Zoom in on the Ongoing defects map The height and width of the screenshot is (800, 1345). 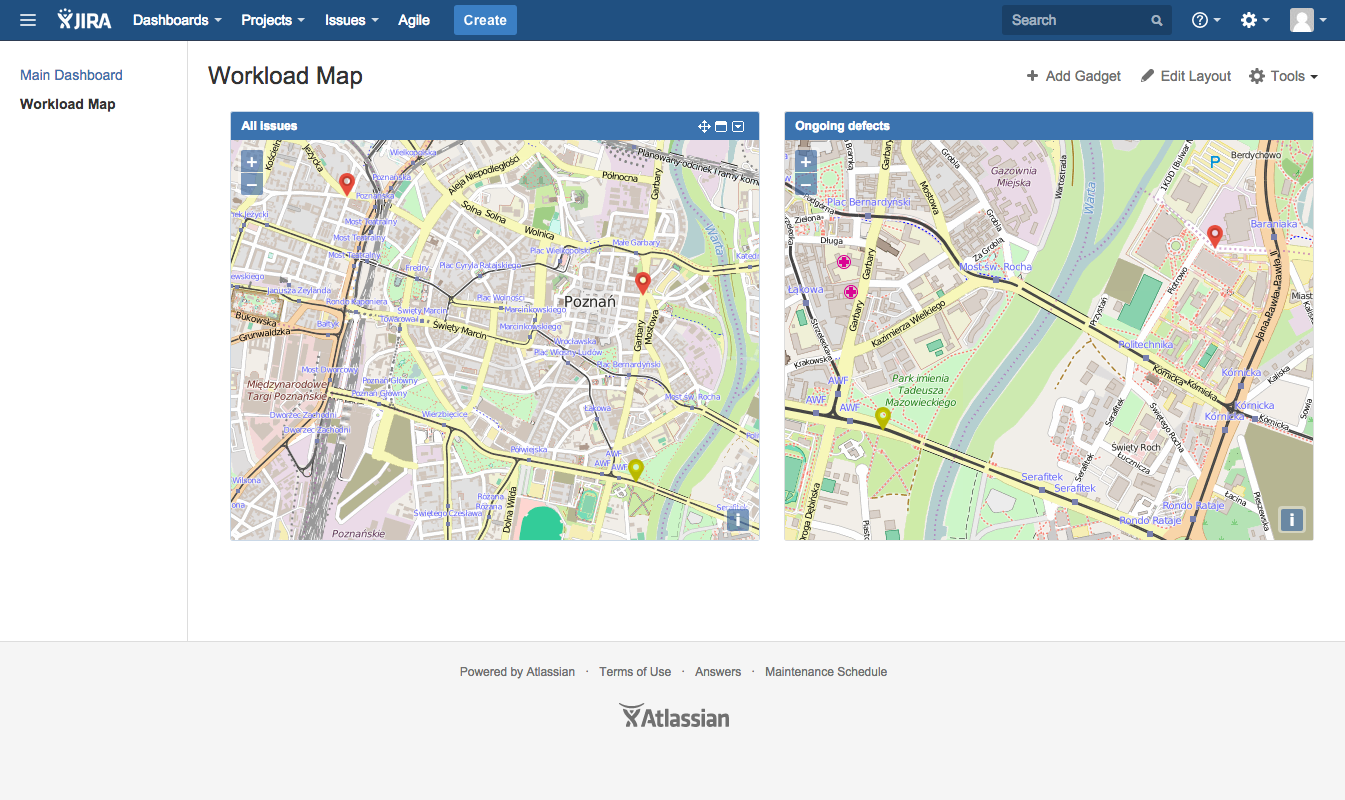(806, 162)
